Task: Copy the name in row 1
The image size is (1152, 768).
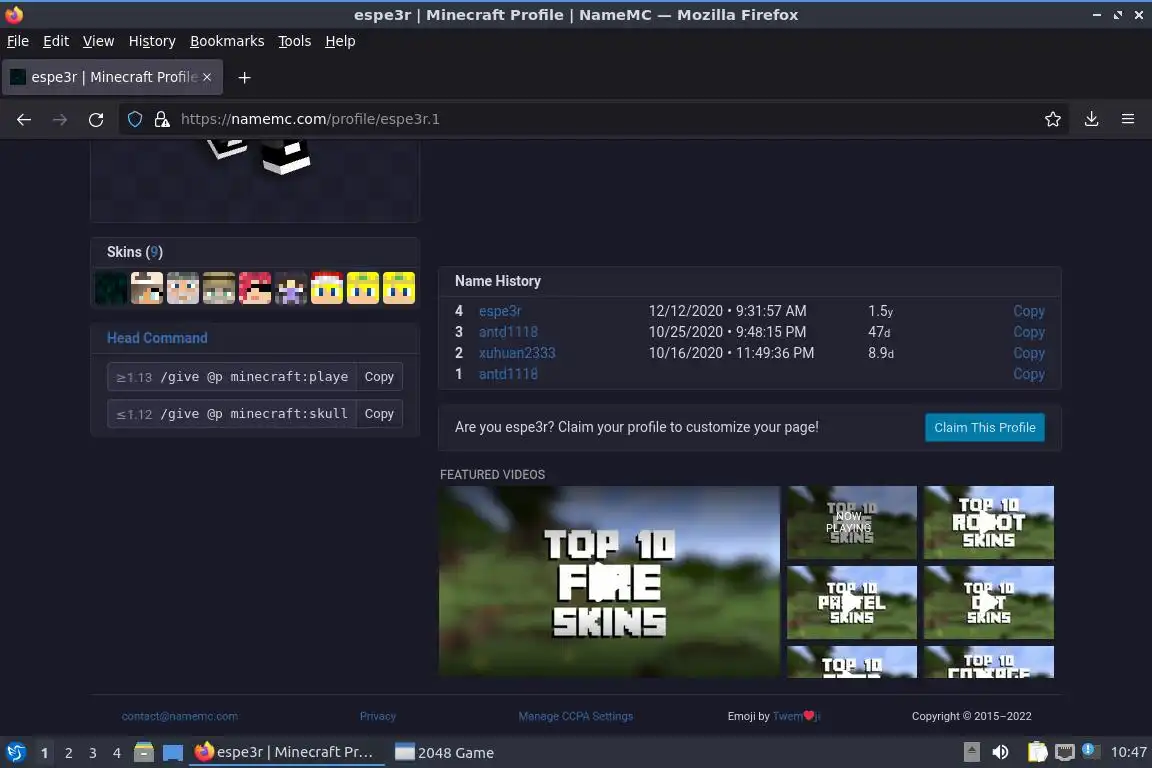Action: pyautogui.click(x=1029, y=374)
